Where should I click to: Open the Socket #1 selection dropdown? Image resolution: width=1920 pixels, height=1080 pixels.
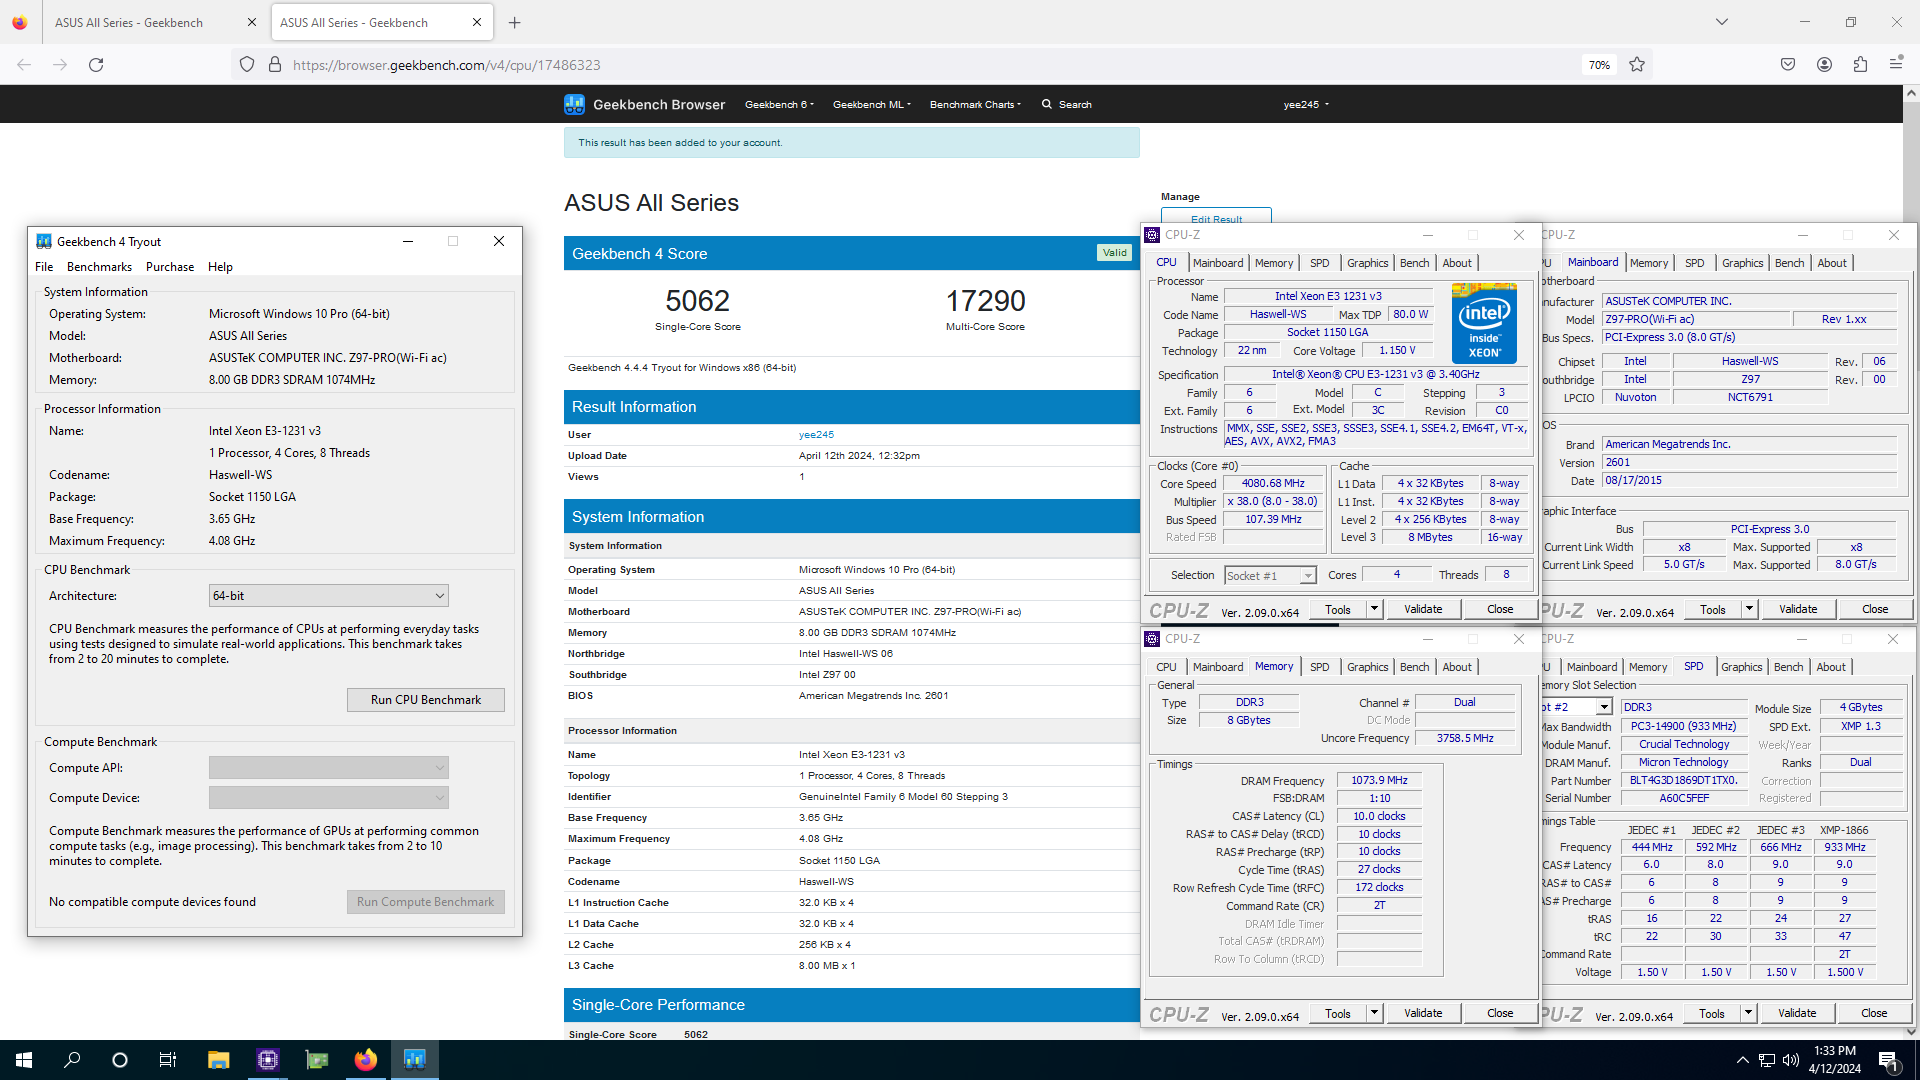(x=1270, y=576)
